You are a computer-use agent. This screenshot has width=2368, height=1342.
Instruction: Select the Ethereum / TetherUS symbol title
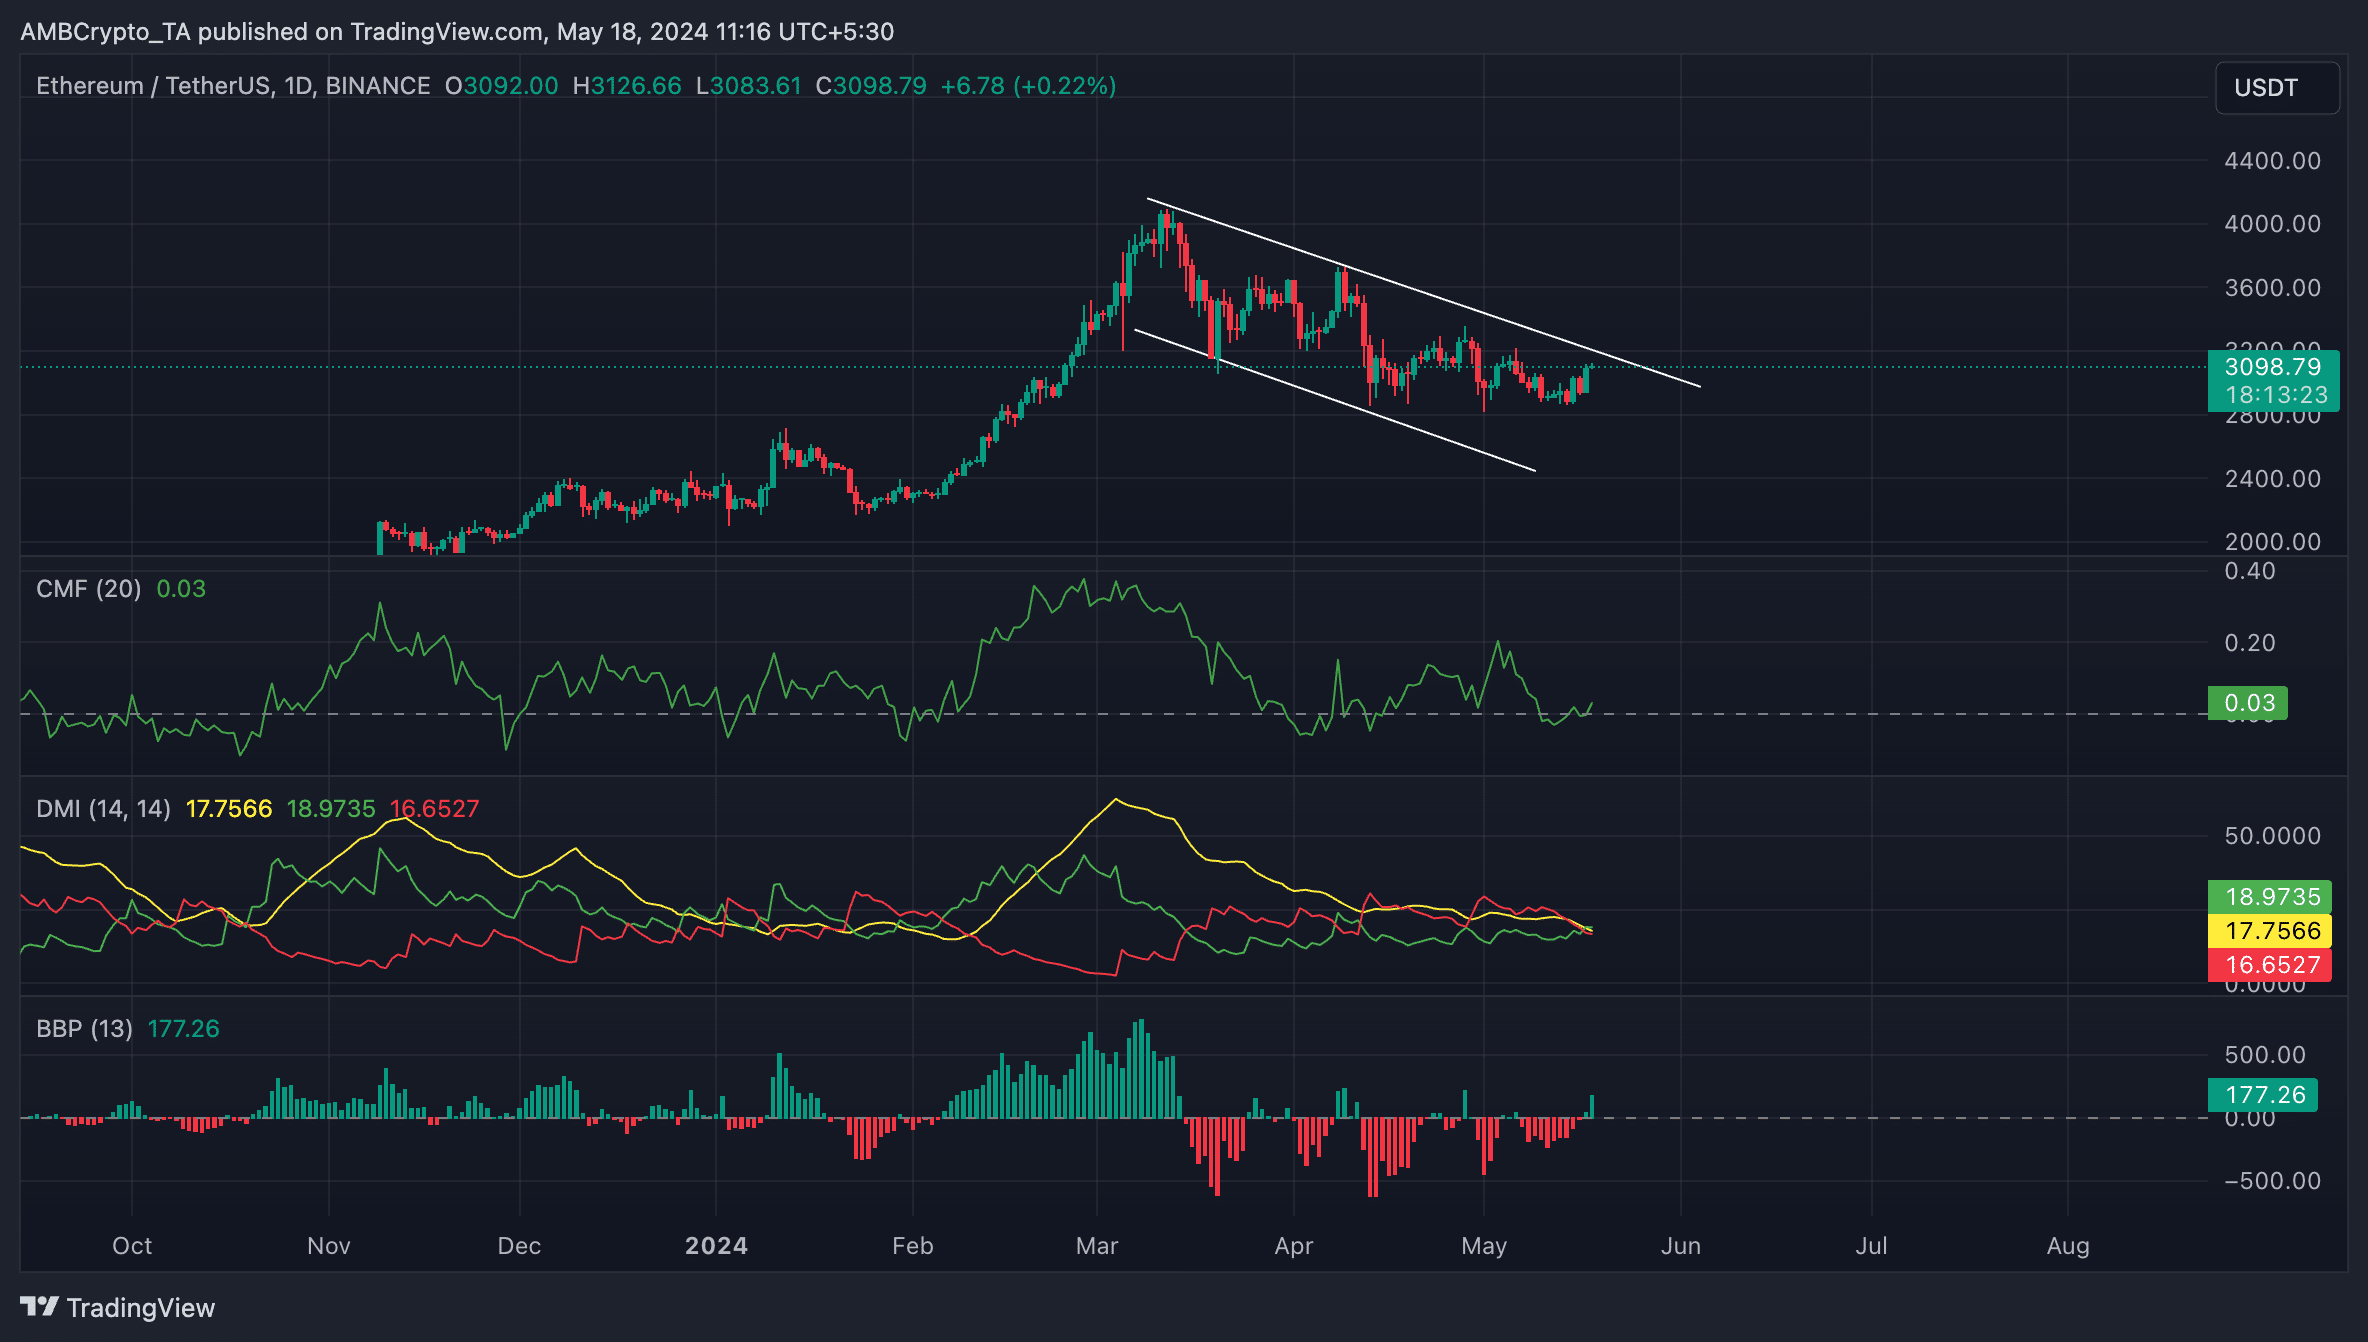tap(233, 86)
